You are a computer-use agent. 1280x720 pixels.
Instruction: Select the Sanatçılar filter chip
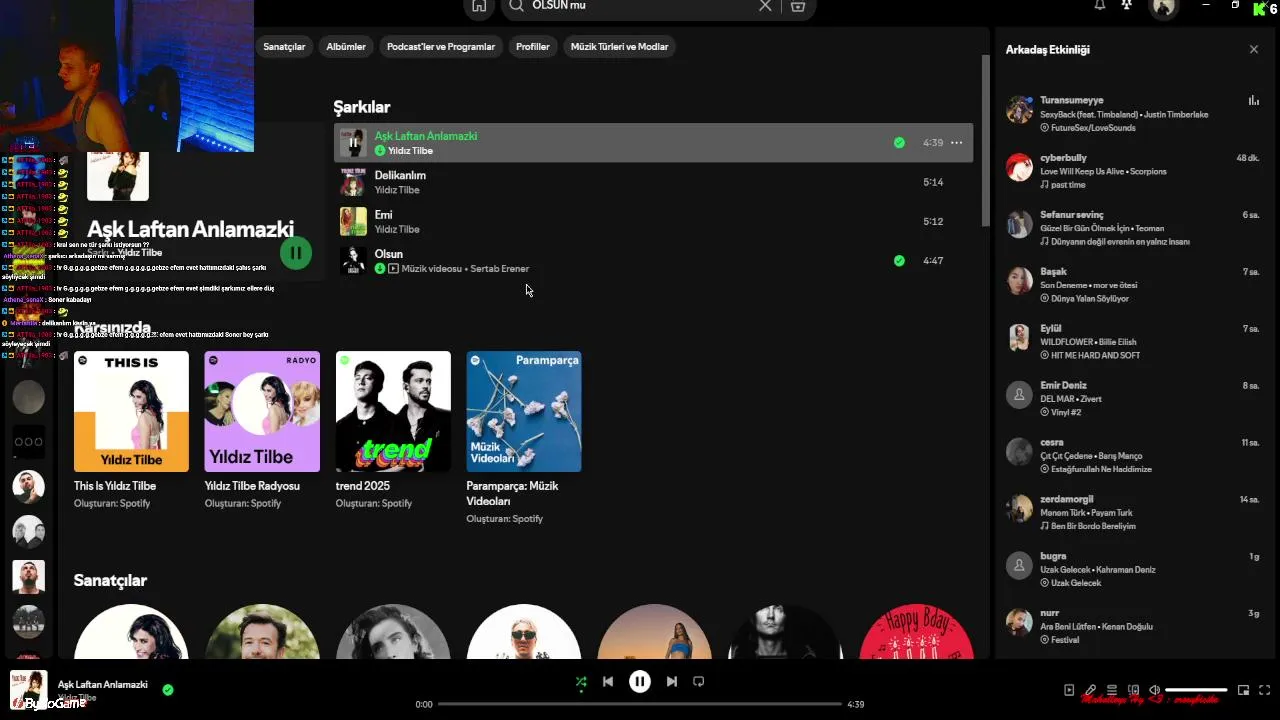[284, 47]
